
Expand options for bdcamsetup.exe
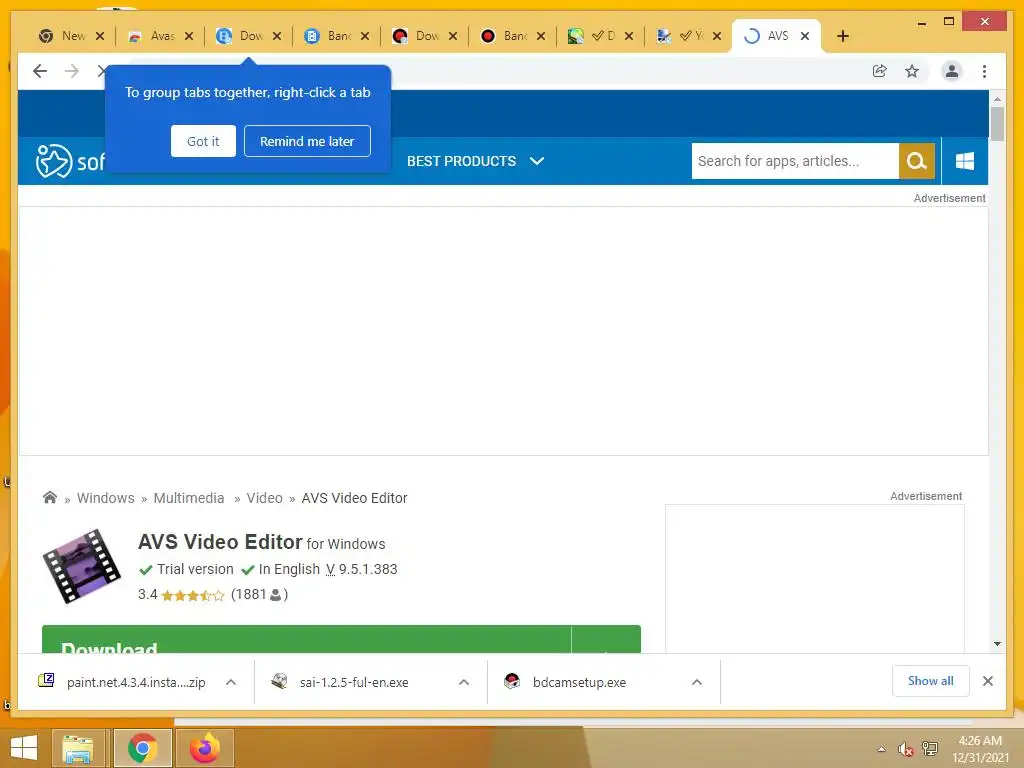697,682
